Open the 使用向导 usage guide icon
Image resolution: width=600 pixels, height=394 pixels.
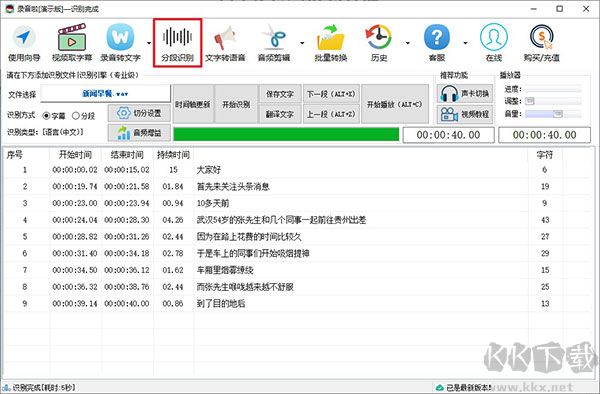[x=24, y=43]
